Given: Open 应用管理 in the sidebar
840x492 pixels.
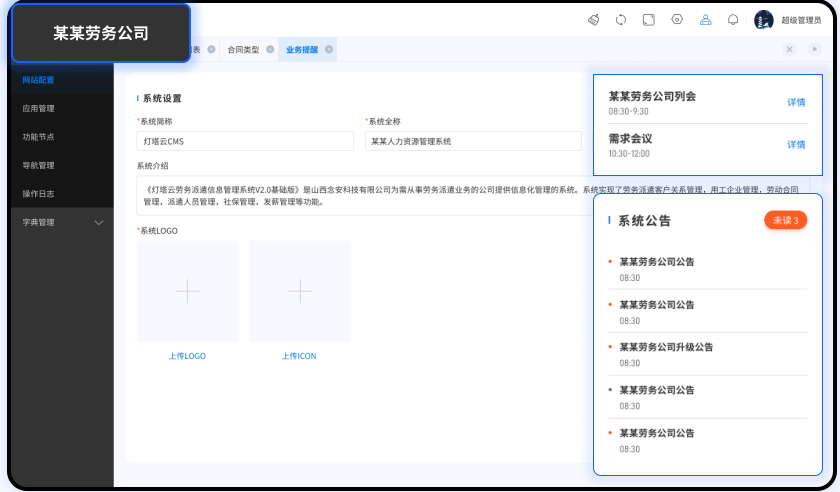Looking at the screenshot, I should [x=38, y=108].
